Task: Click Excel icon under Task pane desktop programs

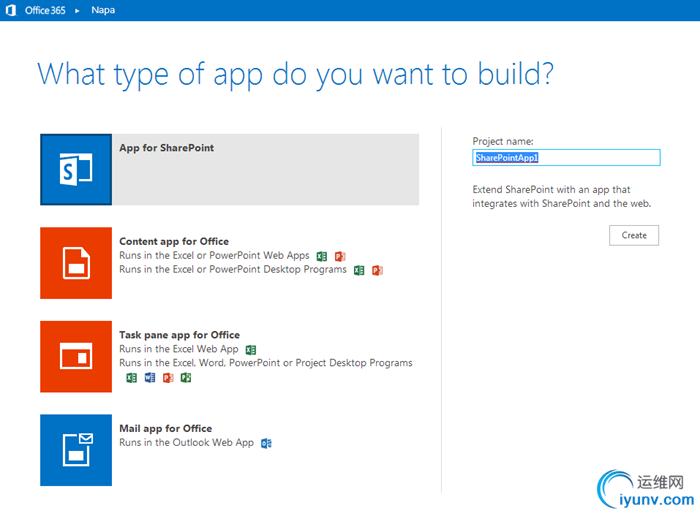Action: 132,378
